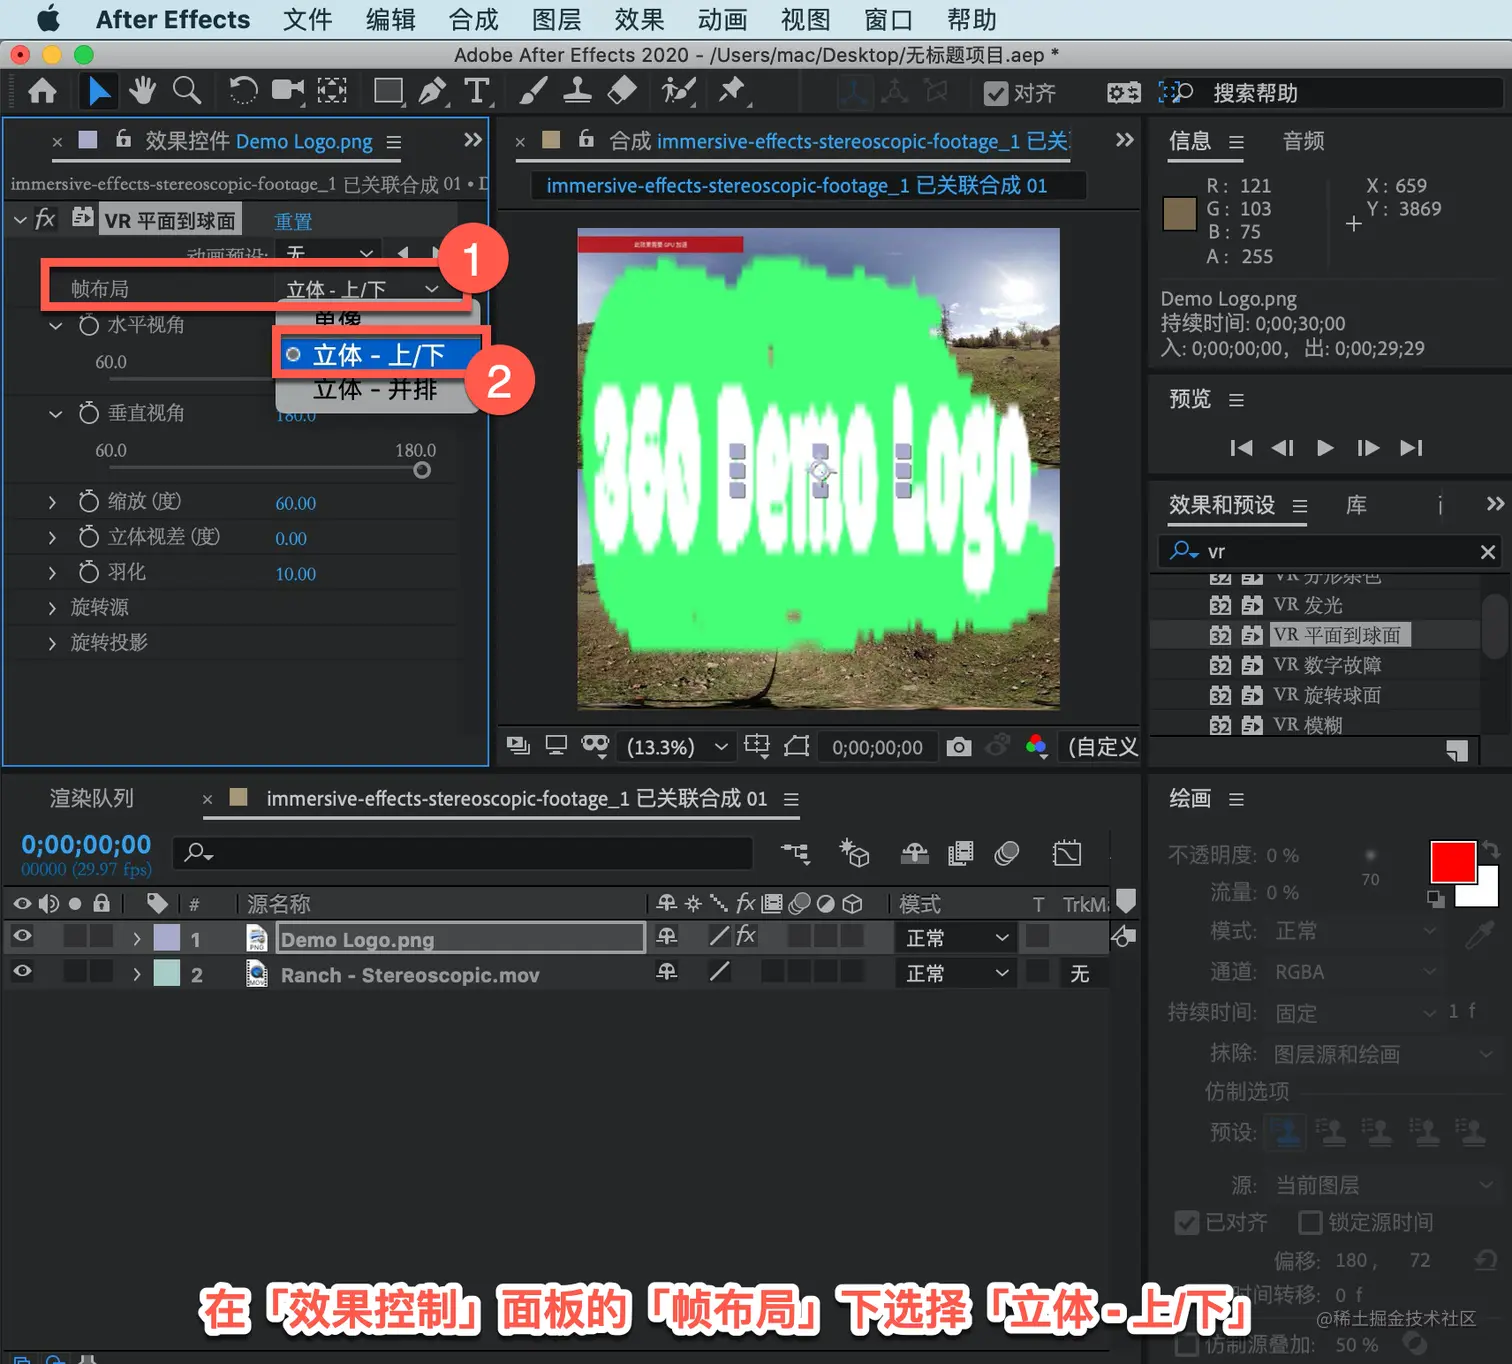The image size is (1512, 1364).
Task: Open the viewer magnification (13.3%) dropdown
Action: (x=677, y=747)
